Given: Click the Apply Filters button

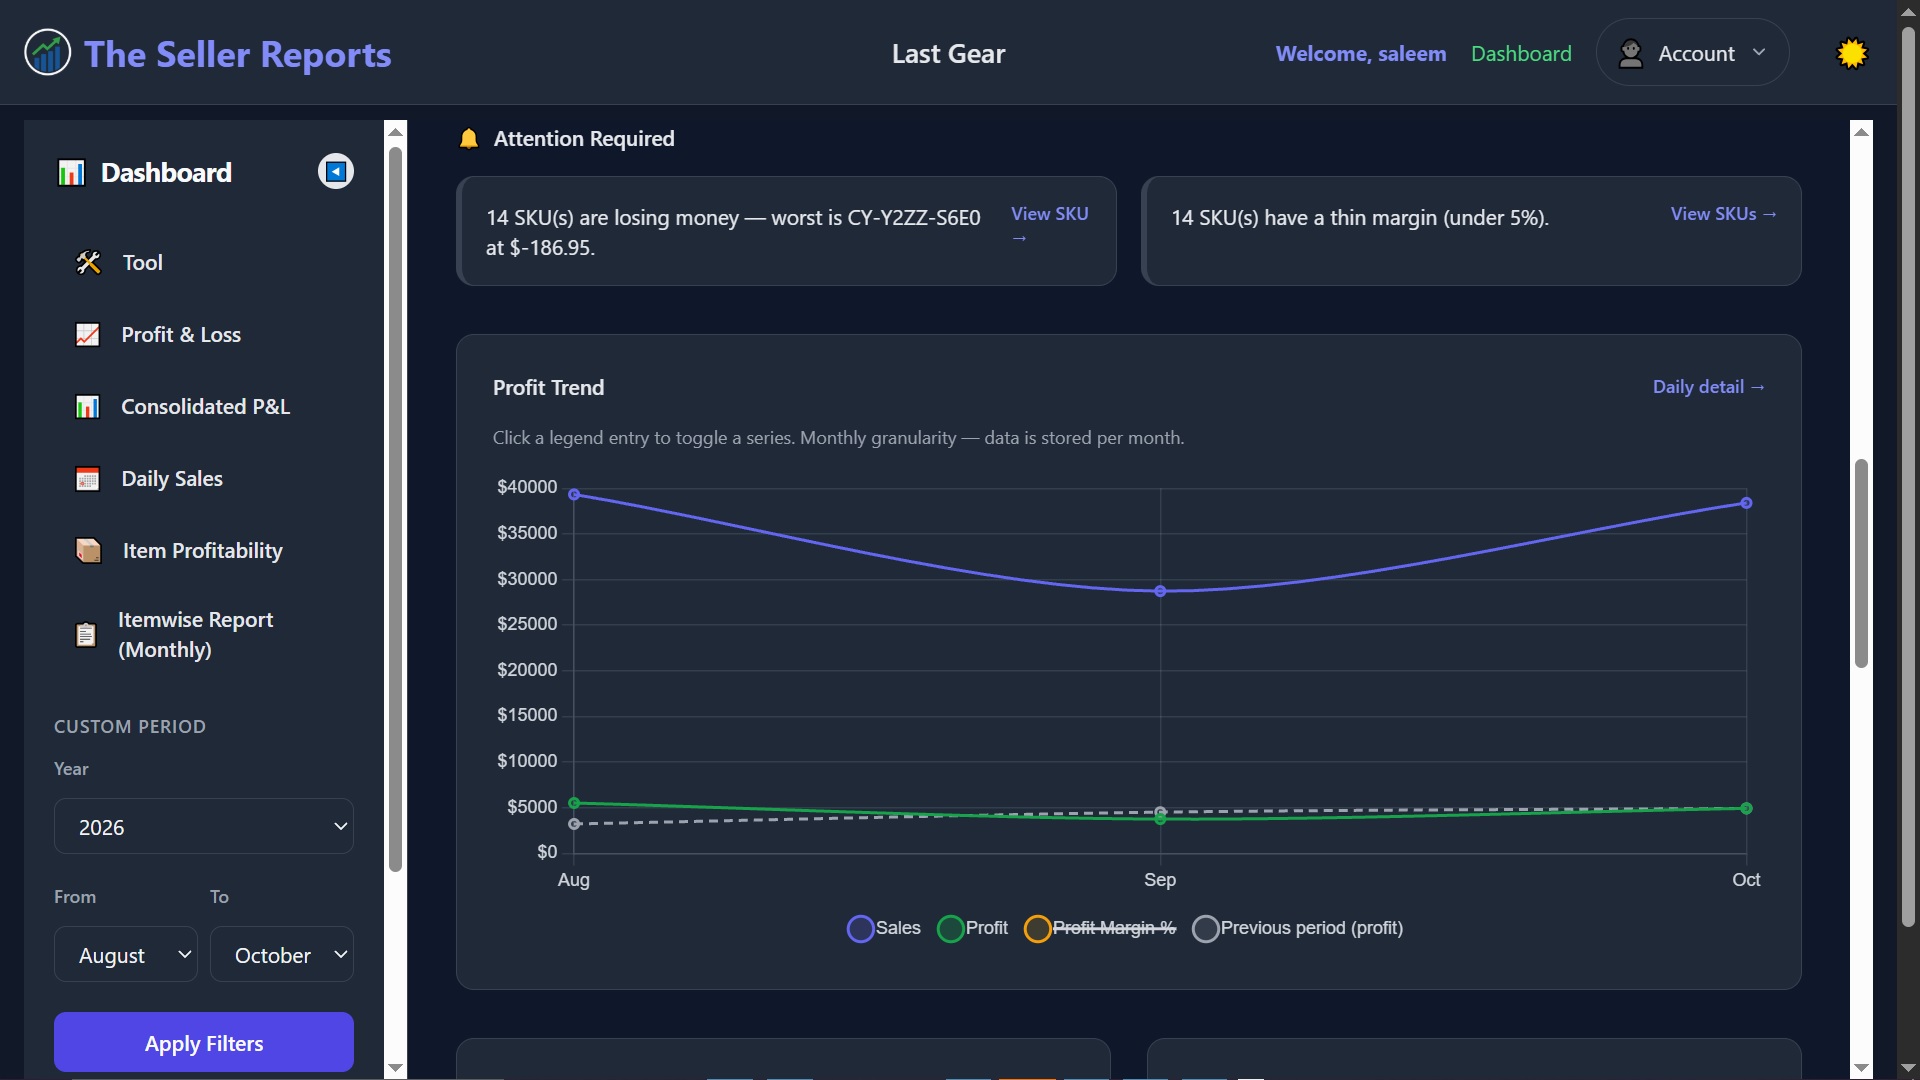Looking at the screenshot, I should point(204,1042).
